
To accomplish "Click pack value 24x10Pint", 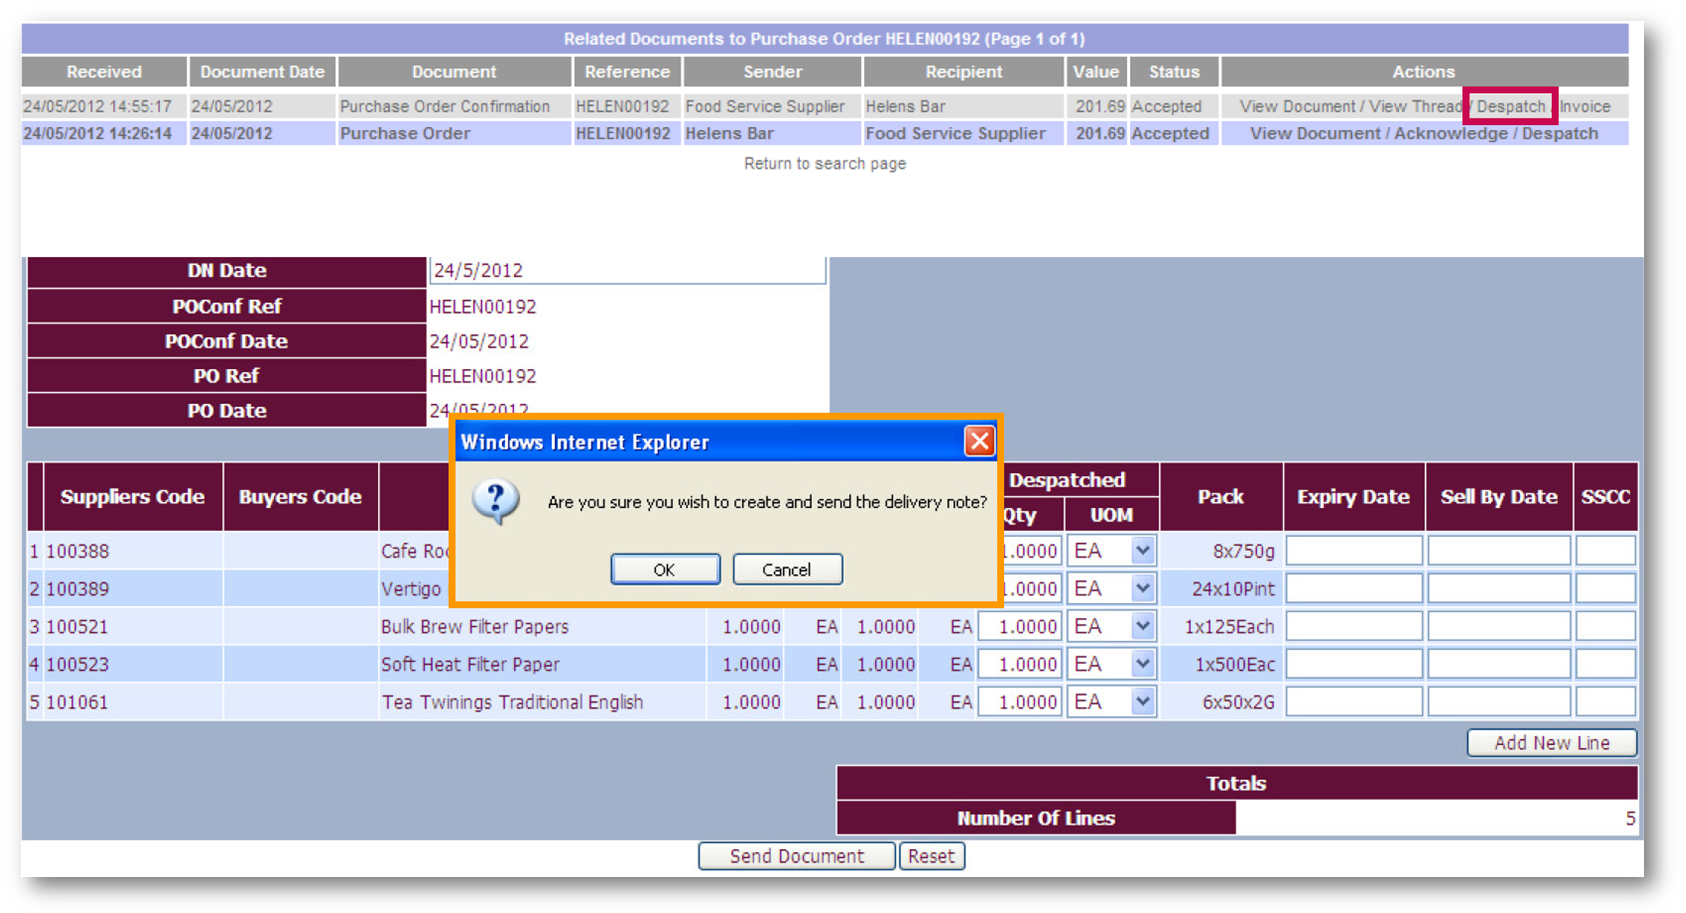I will [1233, 589].
